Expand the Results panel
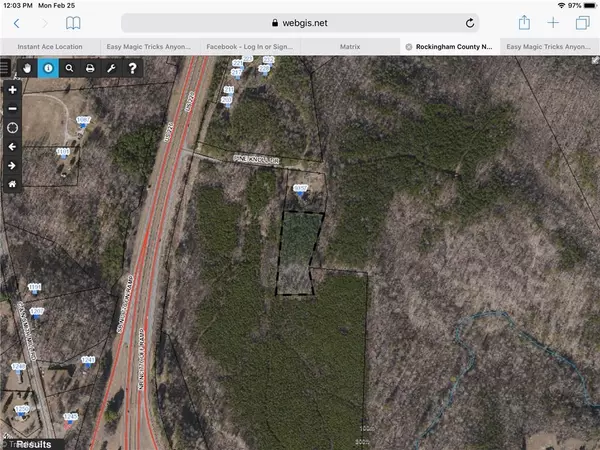This screenshot has width=600, height=450. (x=32, y=444)
